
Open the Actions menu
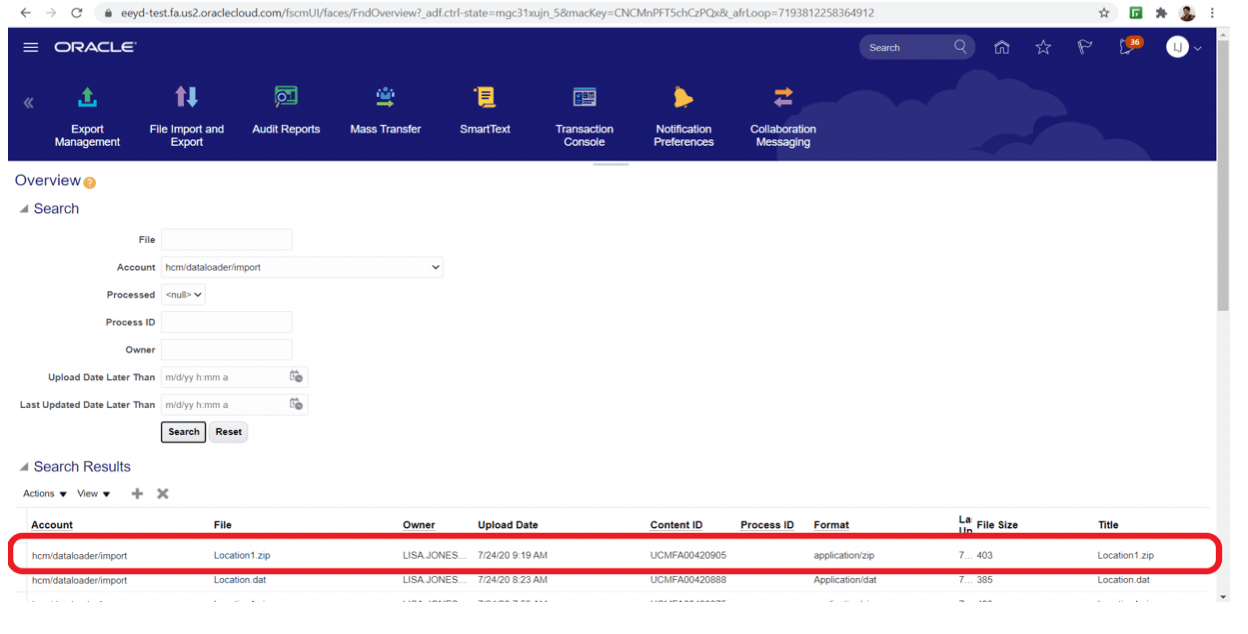point(45,494)
